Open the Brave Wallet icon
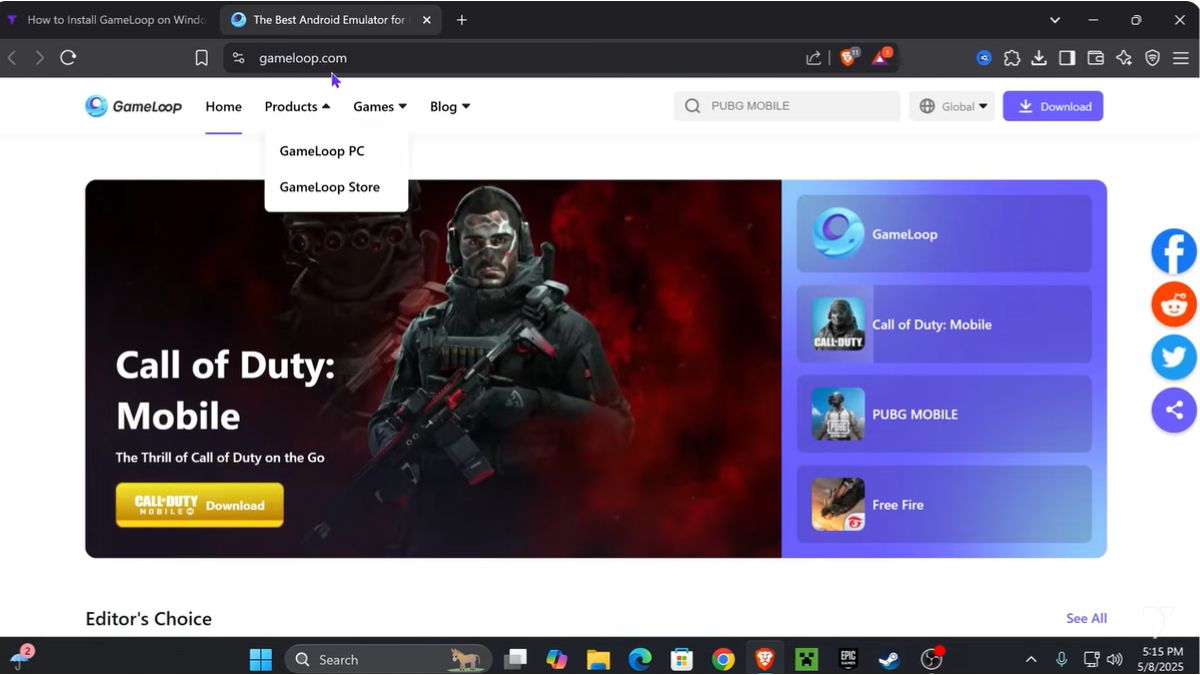Viewport: 1200px width, 675px height. (1095, 58)
